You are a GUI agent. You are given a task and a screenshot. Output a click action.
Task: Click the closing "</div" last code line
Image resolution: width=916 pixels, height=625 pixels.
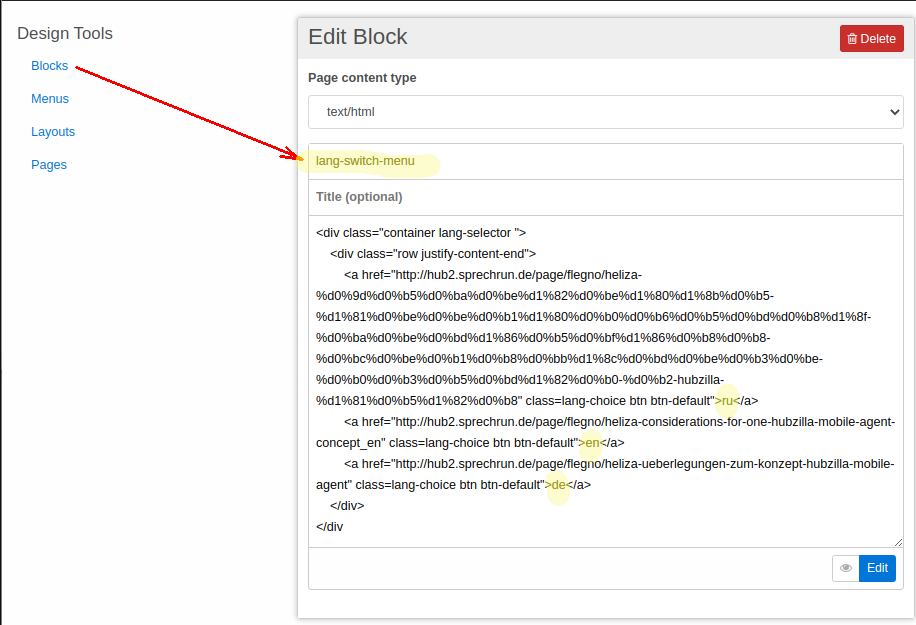(330, 526)
